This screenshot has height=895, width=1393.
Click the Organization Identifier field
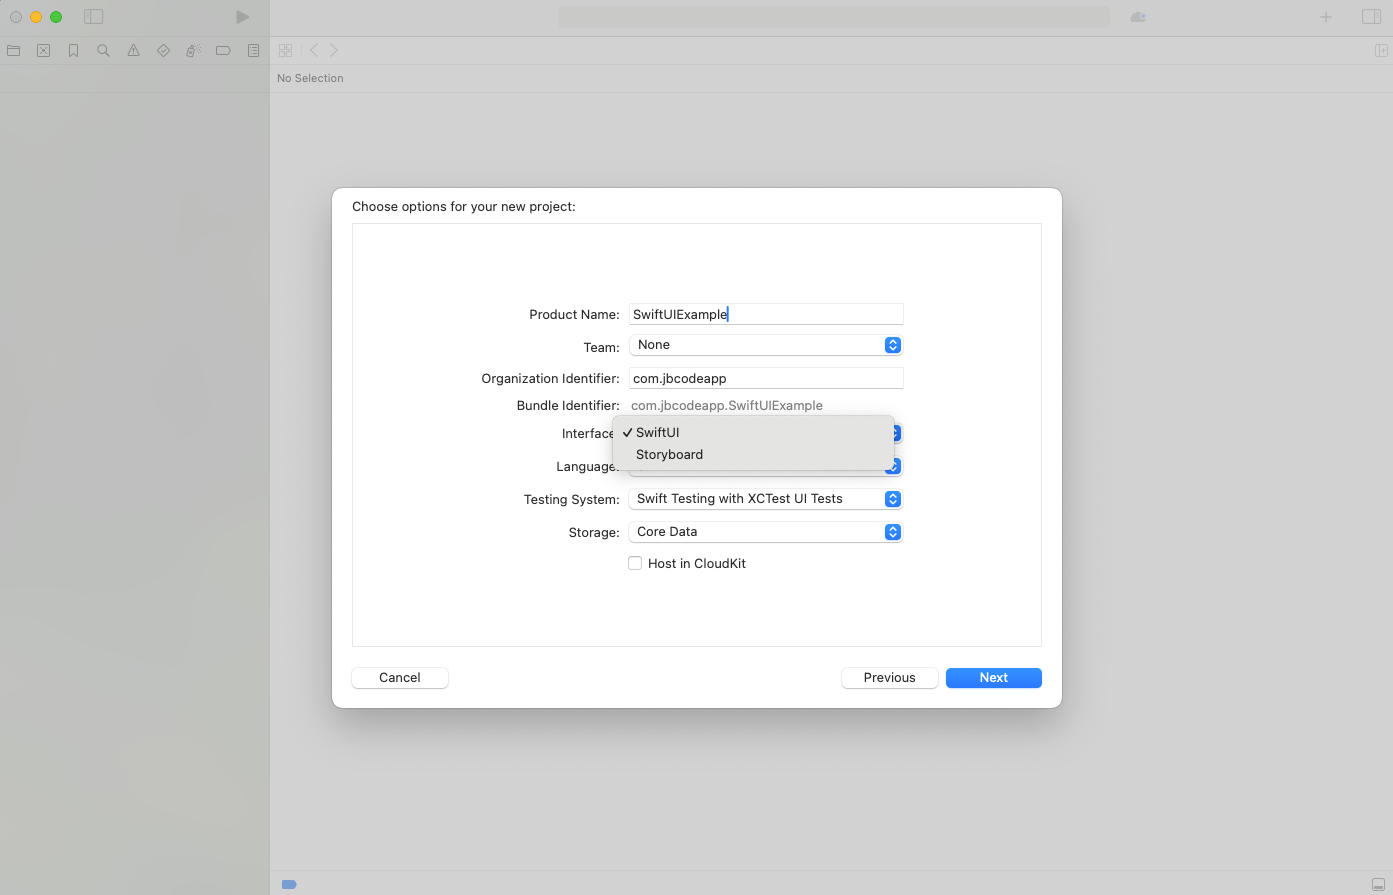[766, 378]
